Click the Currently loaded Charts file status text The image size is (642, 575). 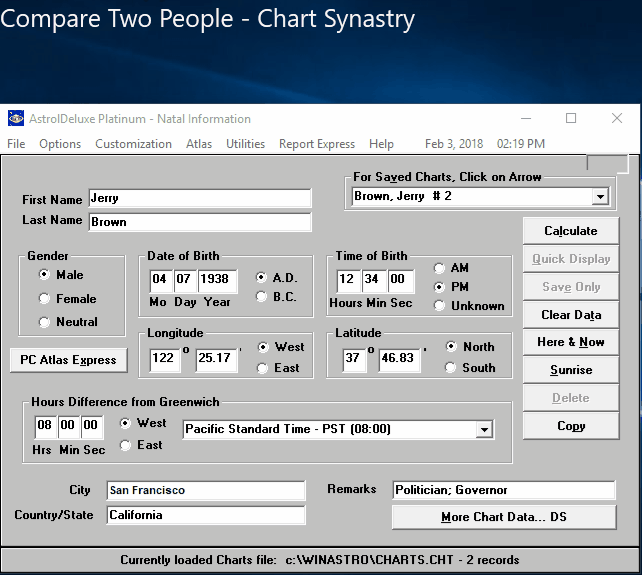(320, 560)
